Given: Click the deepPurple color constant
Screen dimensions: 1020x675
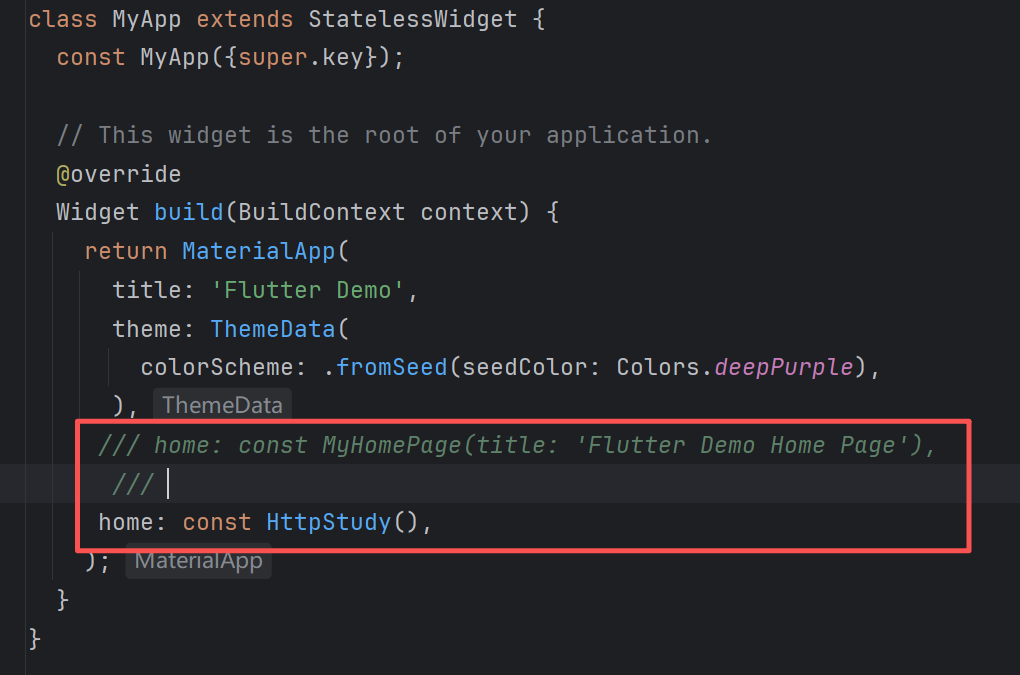Looking at the screenshot, I should click(784, 367).
